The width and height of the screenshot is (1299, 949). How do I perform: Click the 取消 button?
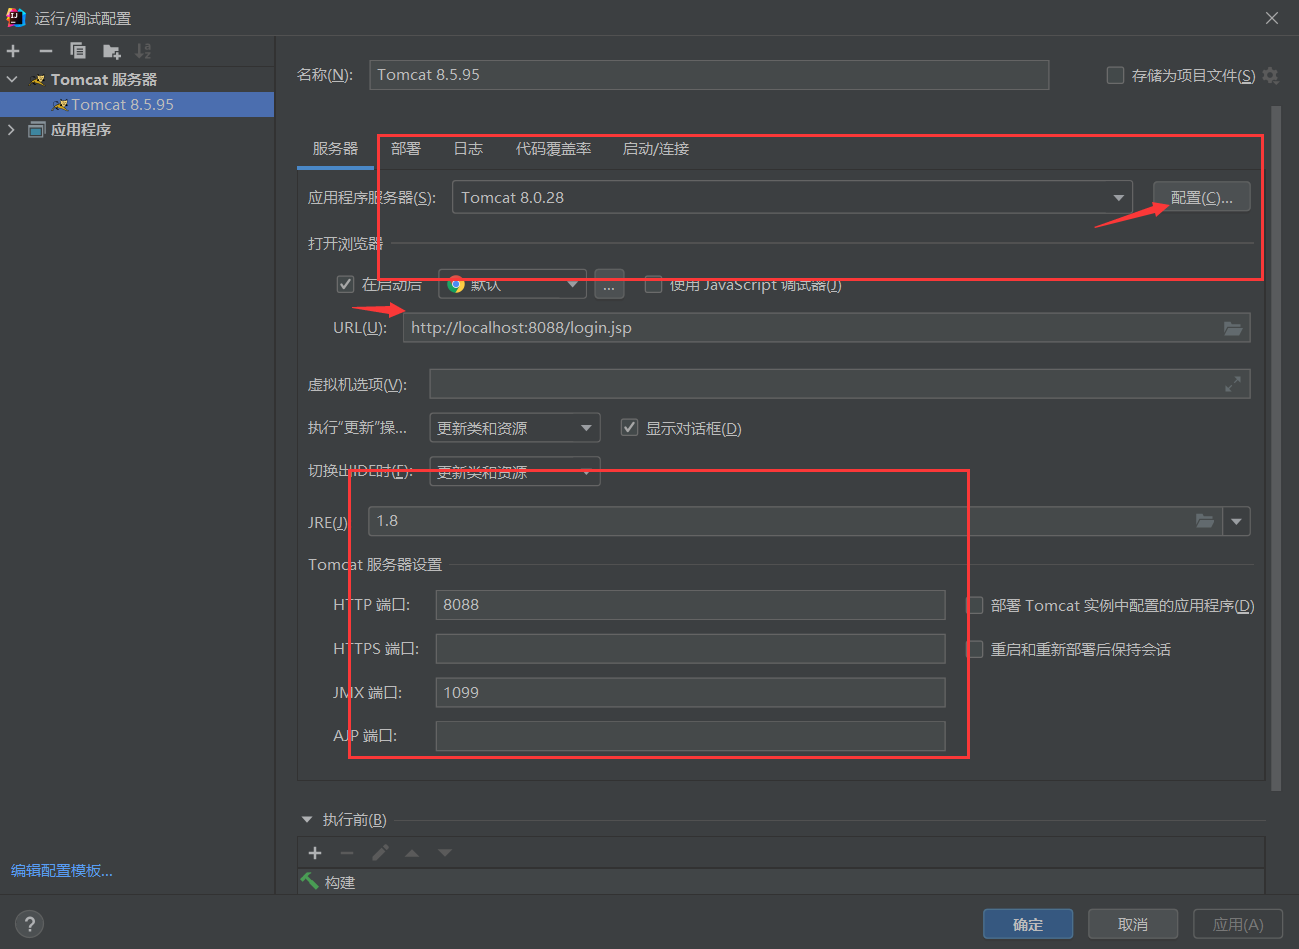tap(1133, 924)
